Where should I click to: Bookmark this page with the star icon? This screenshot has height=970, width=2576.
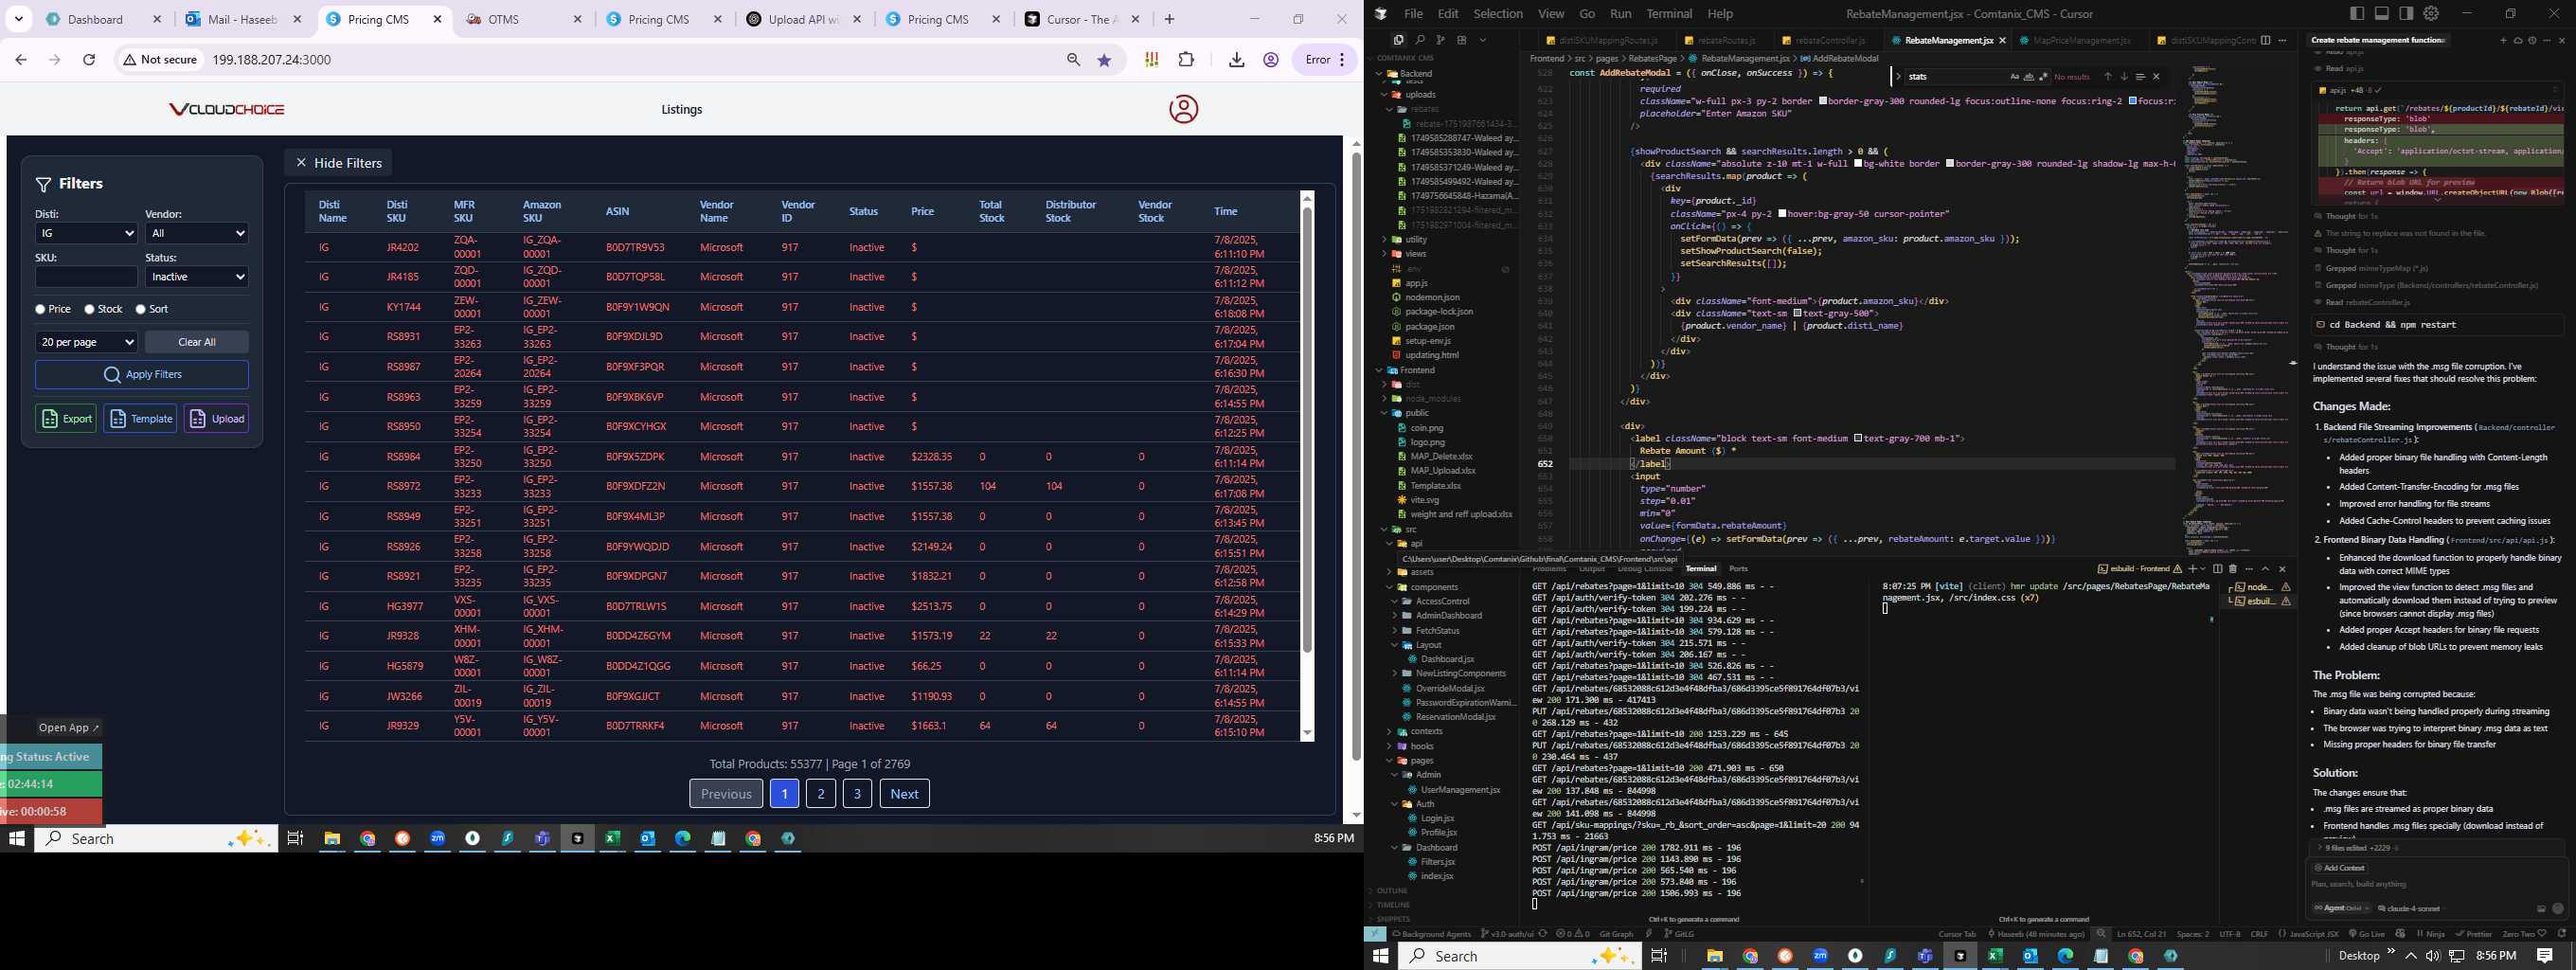(x=1104, y=60)
